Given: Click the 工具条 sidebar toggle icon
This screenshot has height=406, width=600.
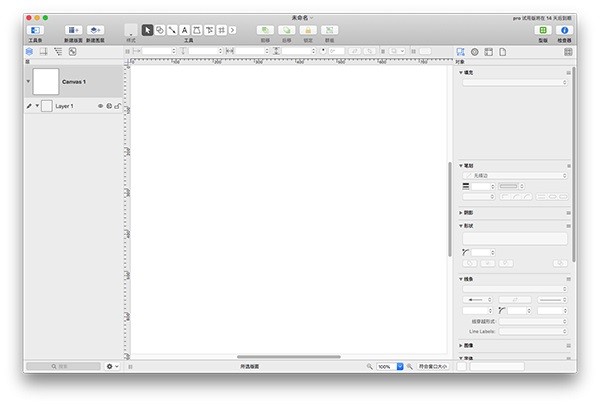Looking at the screenshot, I should [35, 31].
